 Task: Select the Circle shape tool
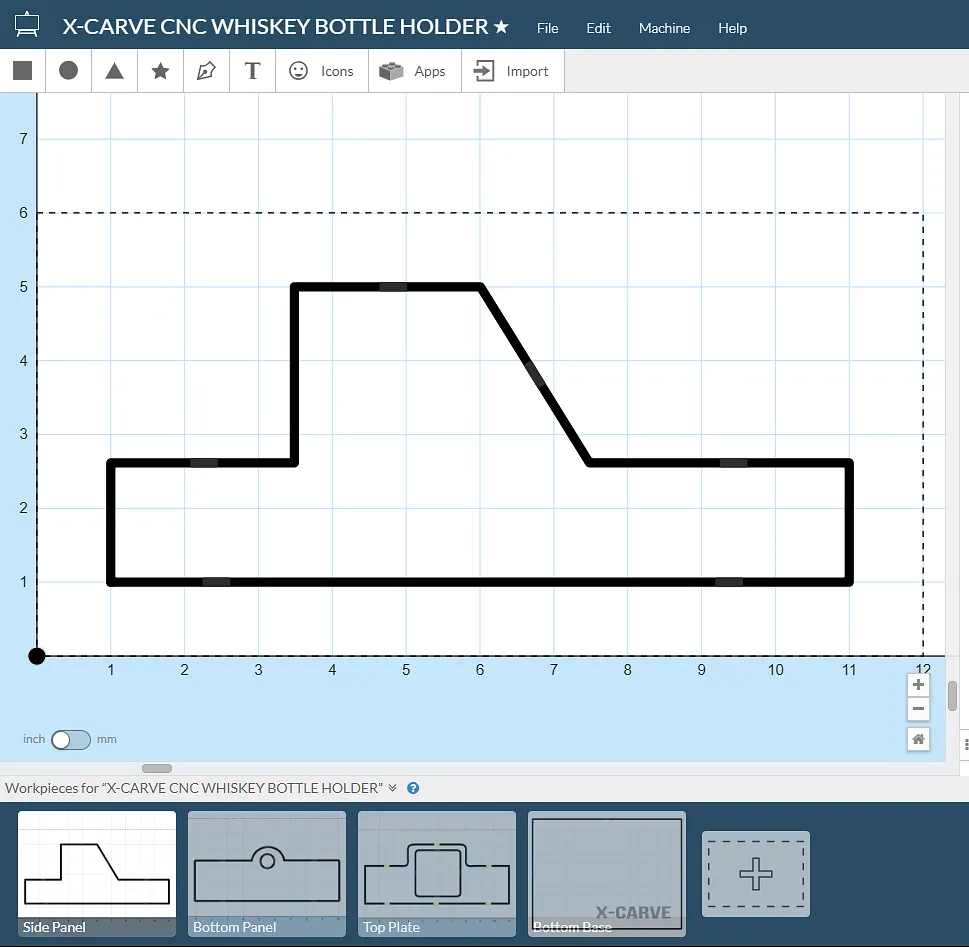pyautogui.click(x=68, y=71)
